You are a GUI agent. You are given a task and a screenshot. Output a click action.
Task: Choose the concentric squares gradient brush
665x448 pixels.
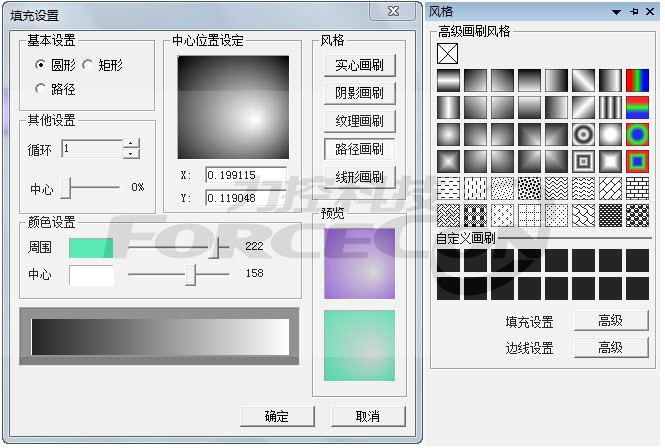coord(583,161)
